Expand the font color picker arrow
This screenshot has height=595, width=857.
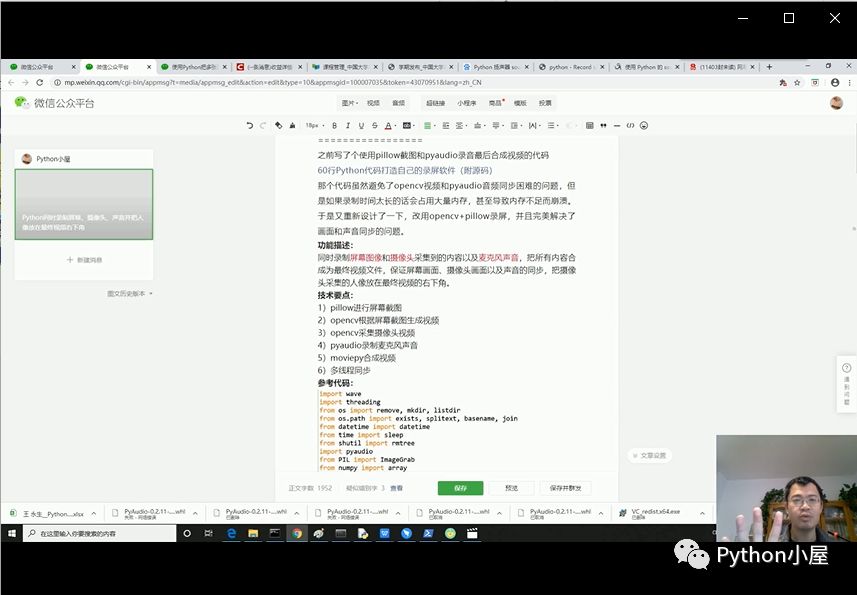click(x=395, y=126)
